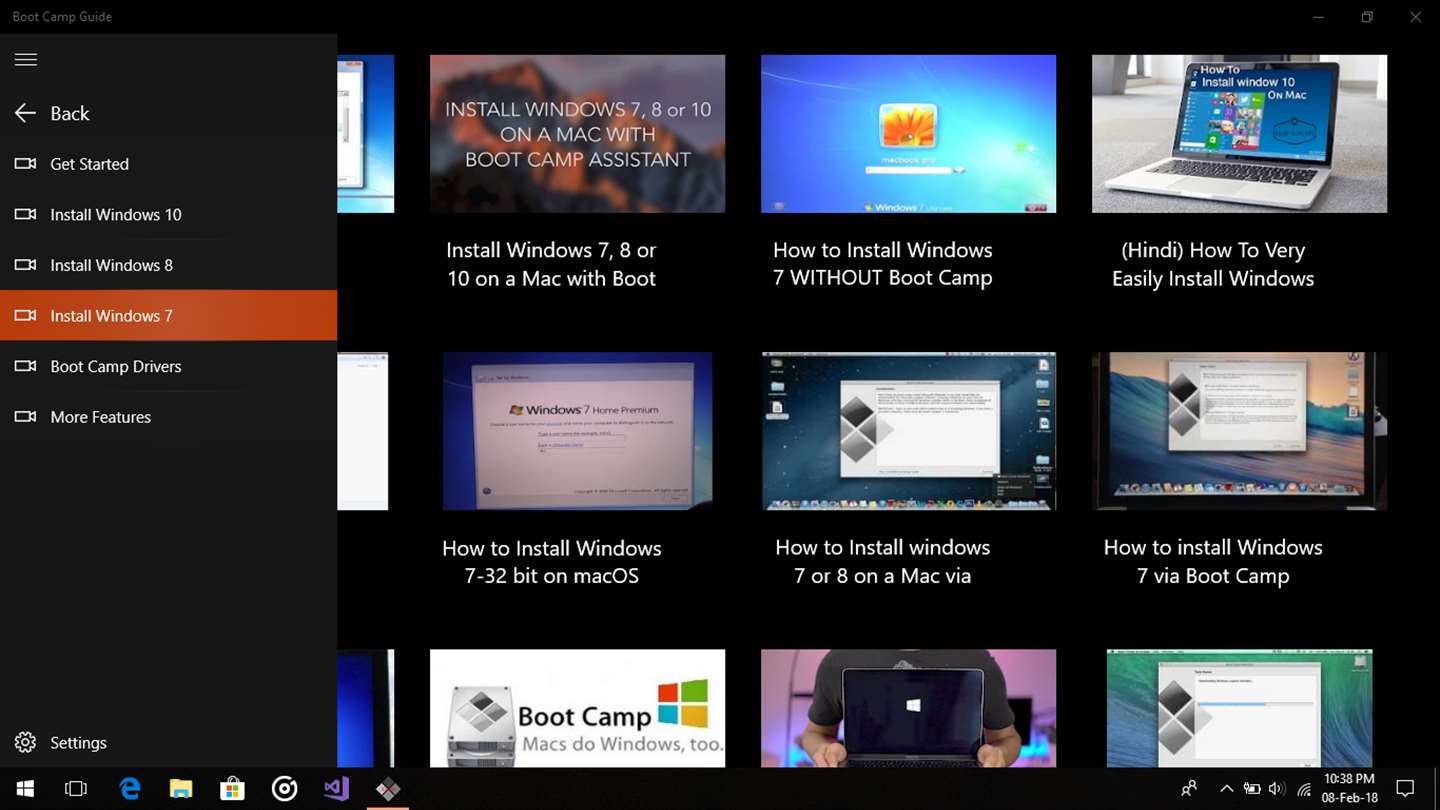The image size is (1440, 810).
Task: Click title 'How to install Windows 7 via Boot Camp'
Action: tap(1213, 562)
